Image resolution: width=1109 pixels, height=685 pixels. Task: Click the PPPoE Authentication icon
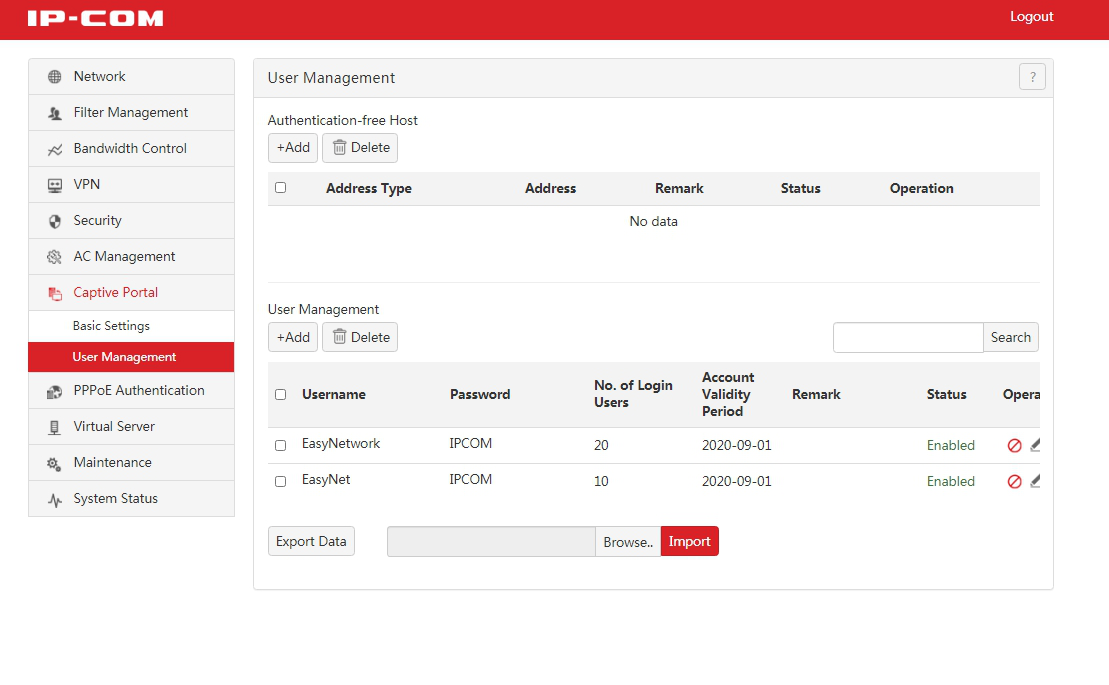(54, 392)
